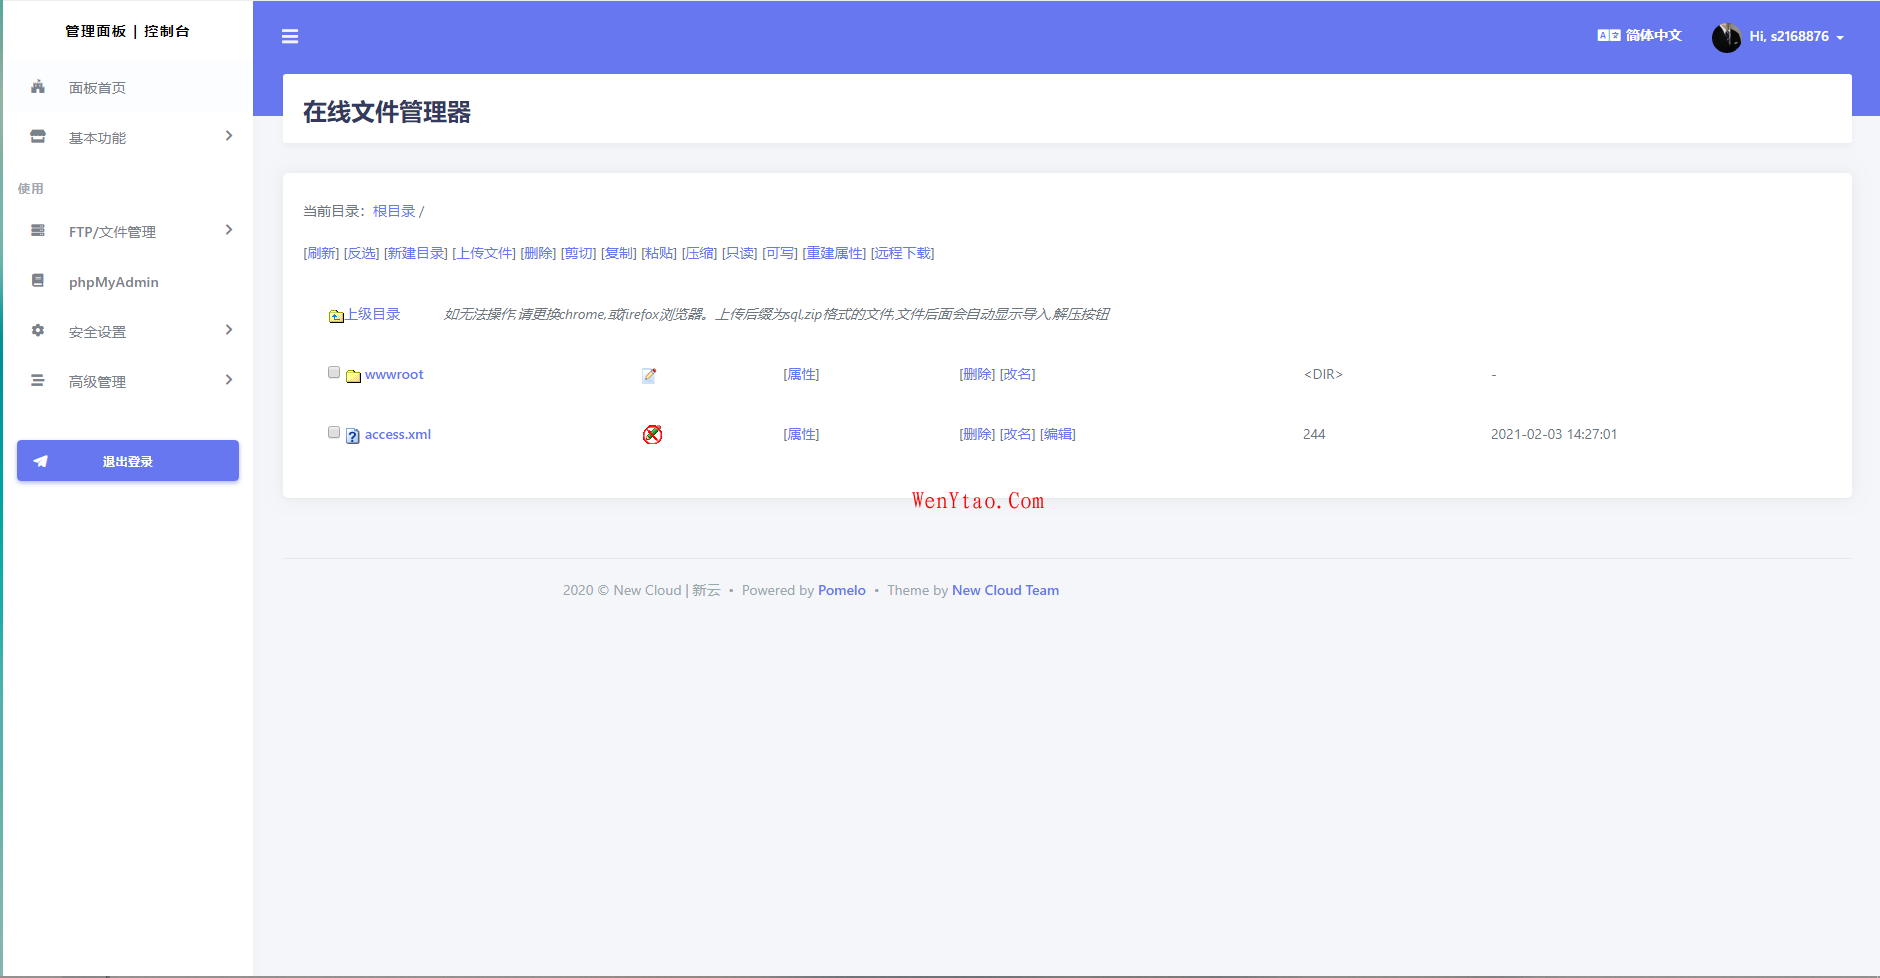
Task: Click the 删除 link in the toolbar
Action: click(x=538, y=253)
